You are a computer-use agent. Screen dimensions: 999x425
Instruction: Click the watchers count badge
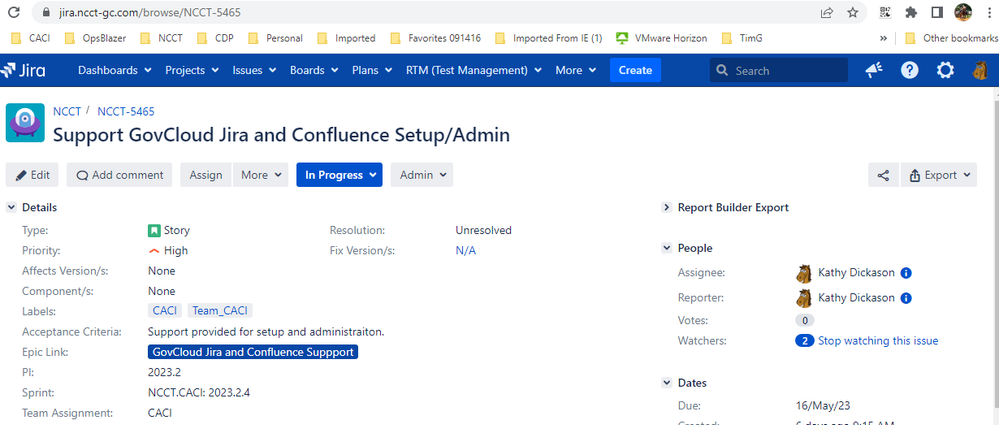[805, 341]
